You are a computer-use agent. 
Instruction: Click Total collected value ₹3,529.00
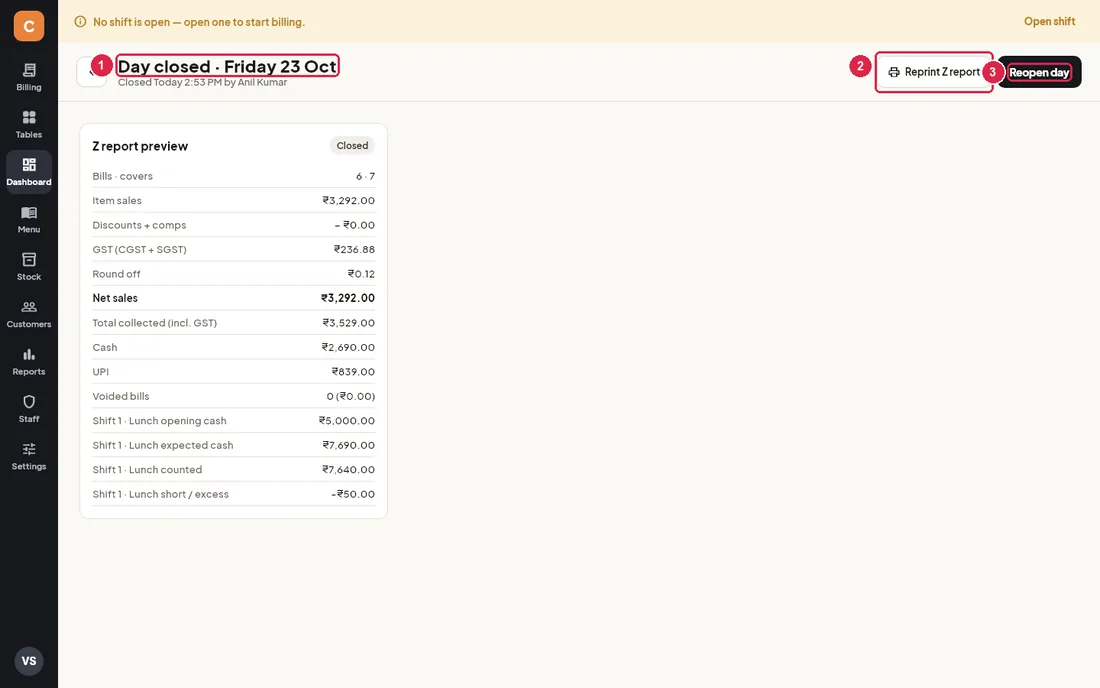(349, 323)
